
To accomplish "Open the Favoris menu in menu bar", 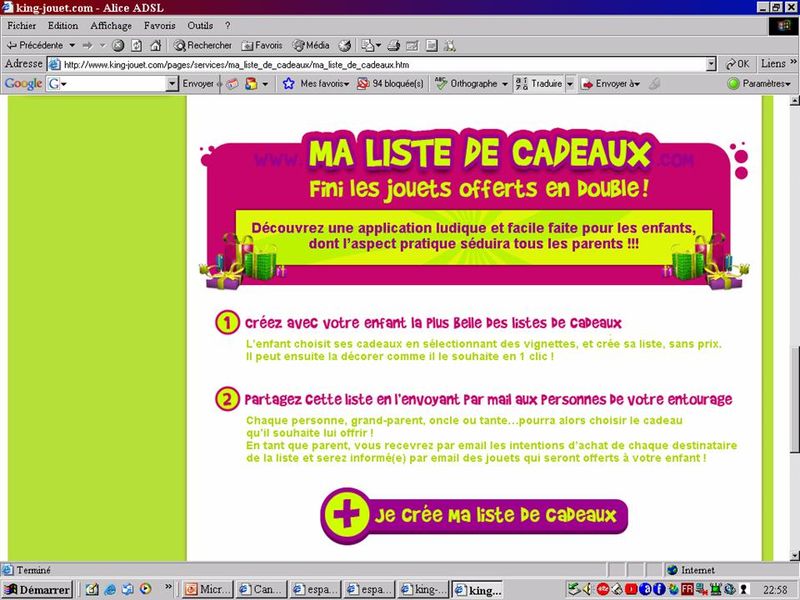I will 159,26.
